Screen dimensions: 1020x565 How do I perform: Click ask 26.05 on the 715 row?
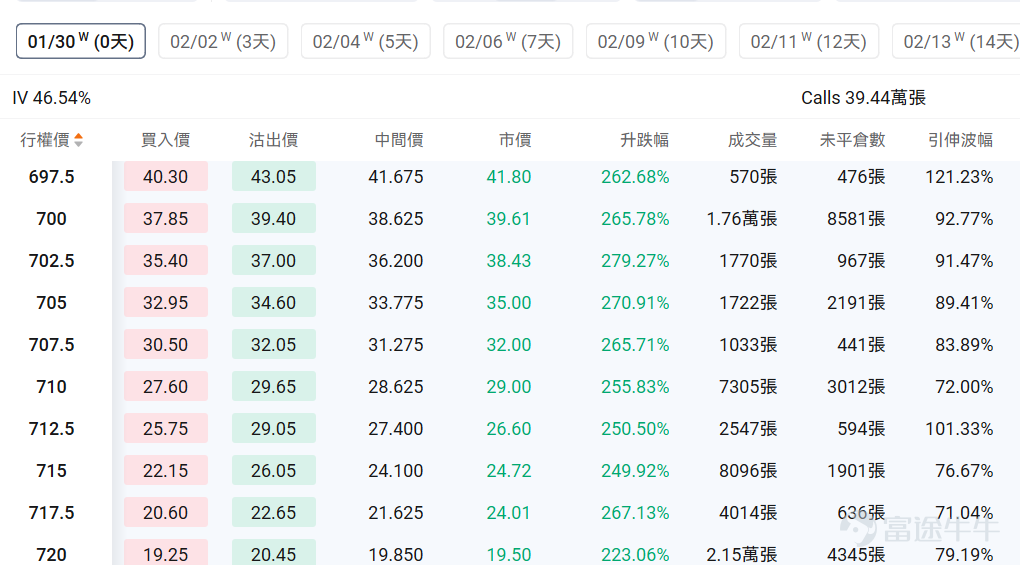274,470
